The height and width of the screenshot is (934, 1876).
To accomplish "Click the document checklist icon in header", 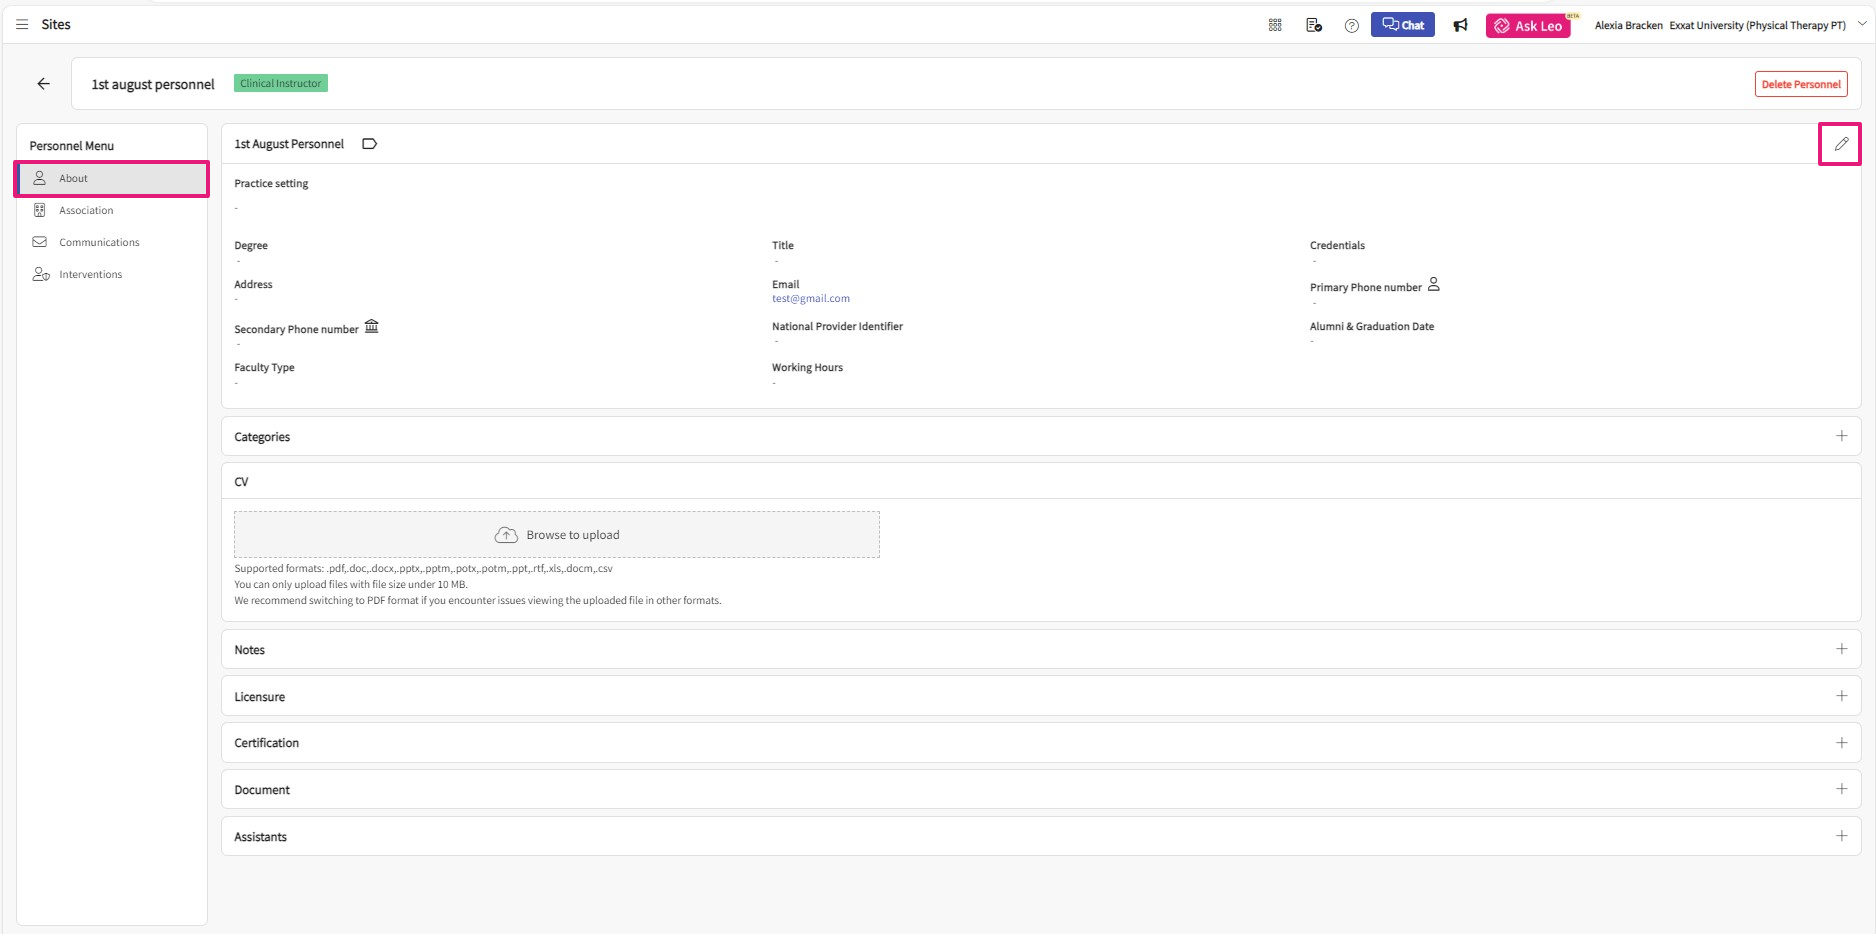I will pos(1314,25).
